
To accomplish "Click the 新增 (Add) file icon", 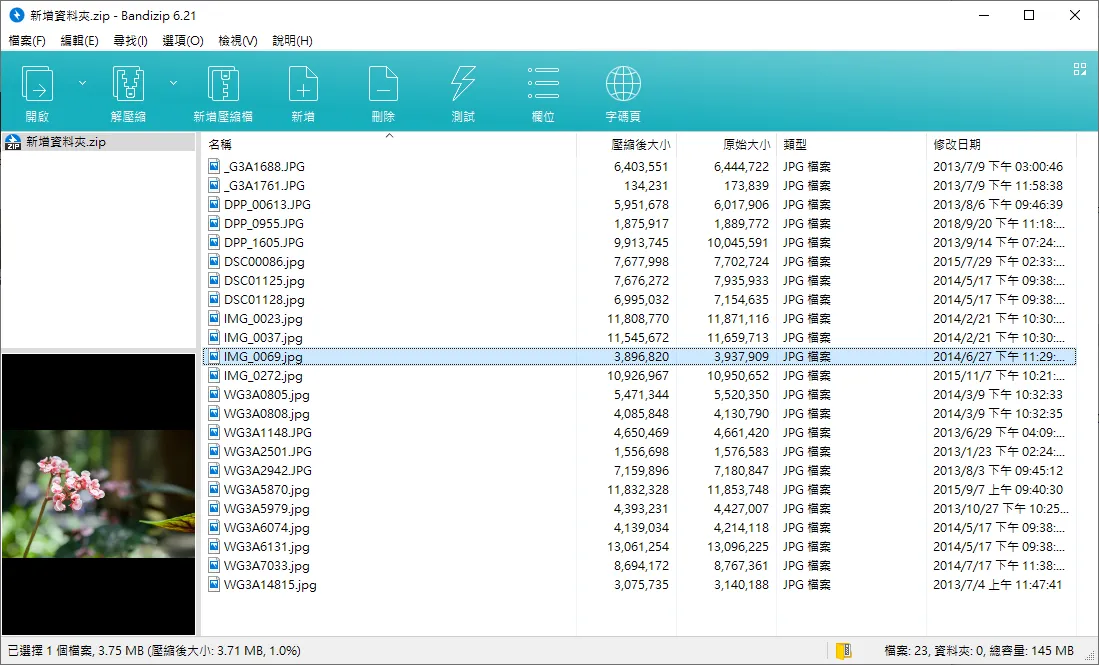I will click(x=303, y=84).
